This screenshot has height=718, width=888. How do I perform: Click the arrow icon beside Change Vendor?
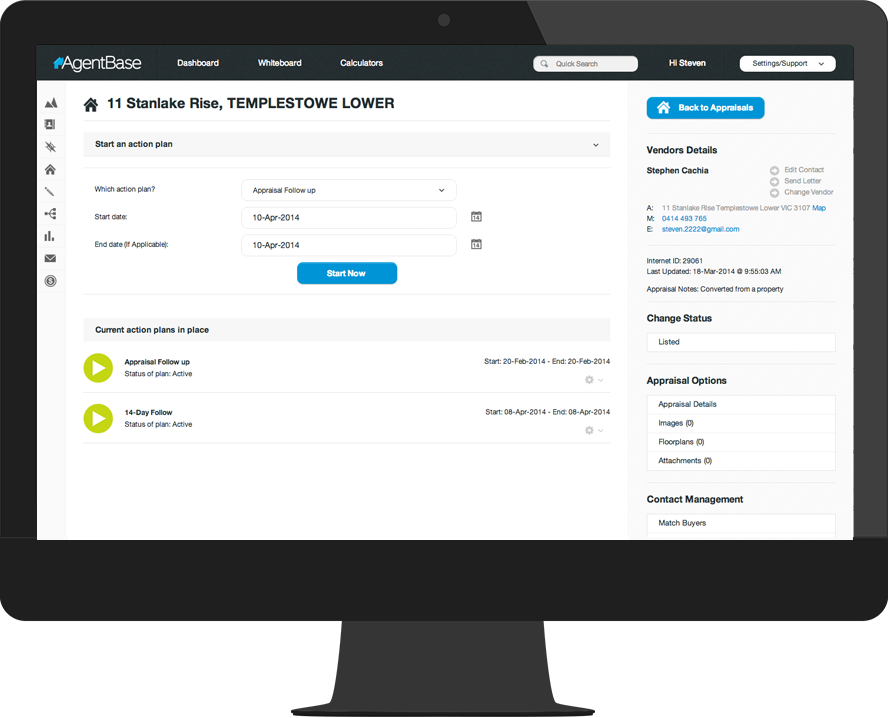click(774, 193)
